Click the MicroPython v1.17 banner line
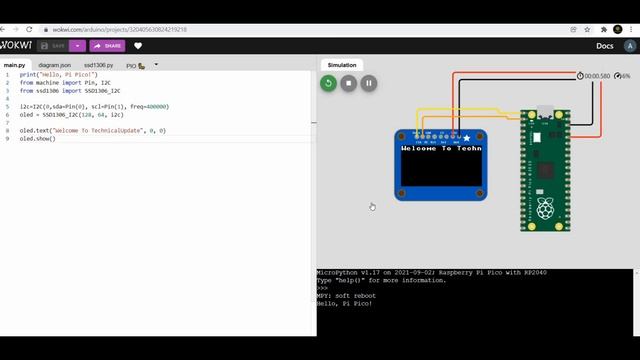Screen dimensions: 640x360 point(432,273)
